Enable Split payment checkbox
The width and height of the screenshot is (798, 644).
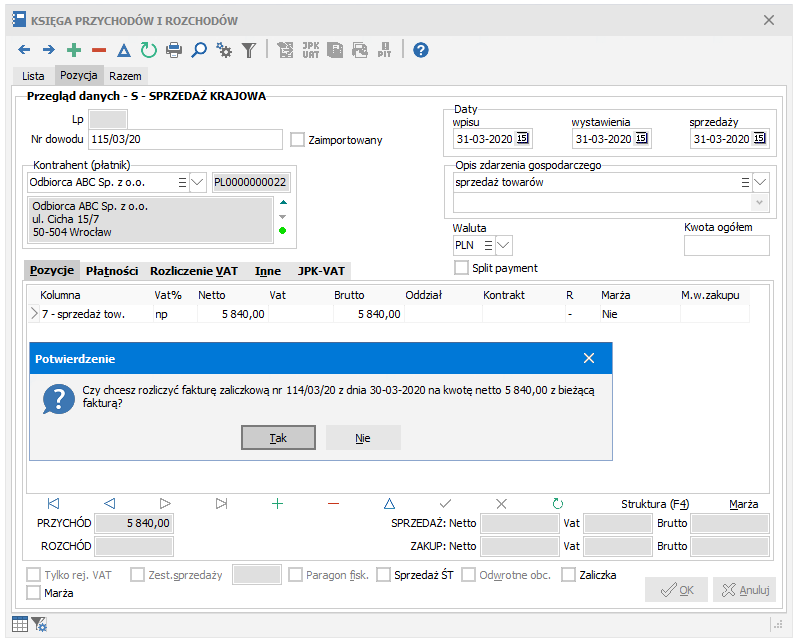(x=461, y=268)
